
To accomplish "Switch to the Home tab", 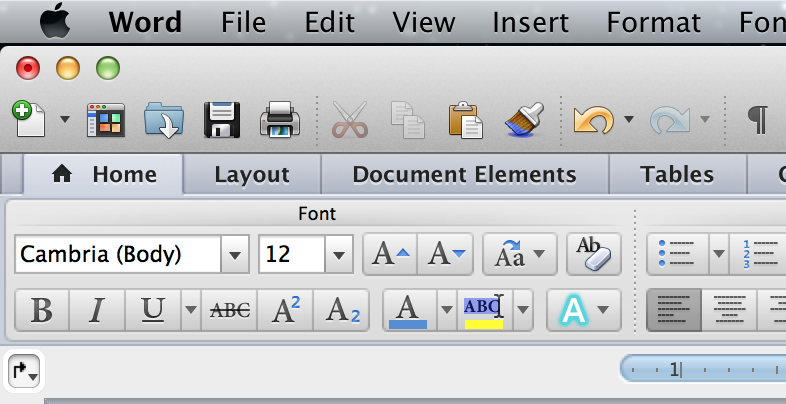I will (104, 174).
